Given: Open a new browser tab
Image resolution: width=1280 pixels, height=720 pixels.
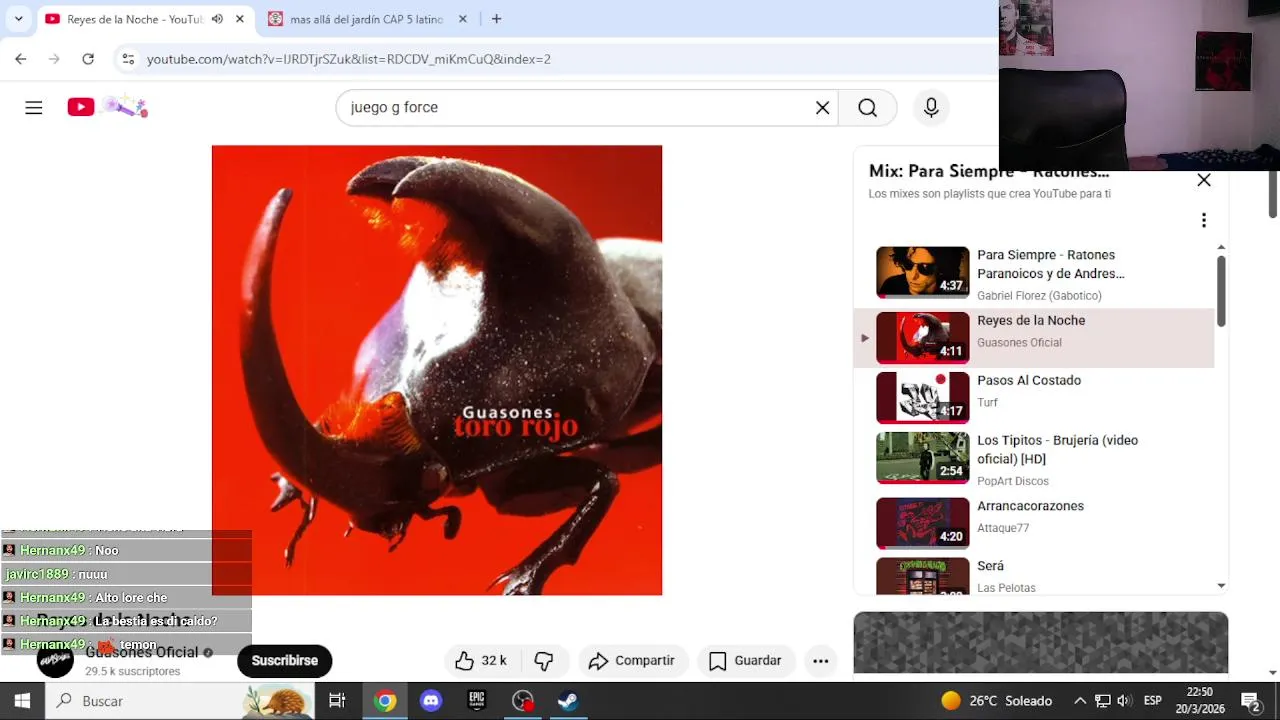Looking at the screenshot, I should [496, 19].
